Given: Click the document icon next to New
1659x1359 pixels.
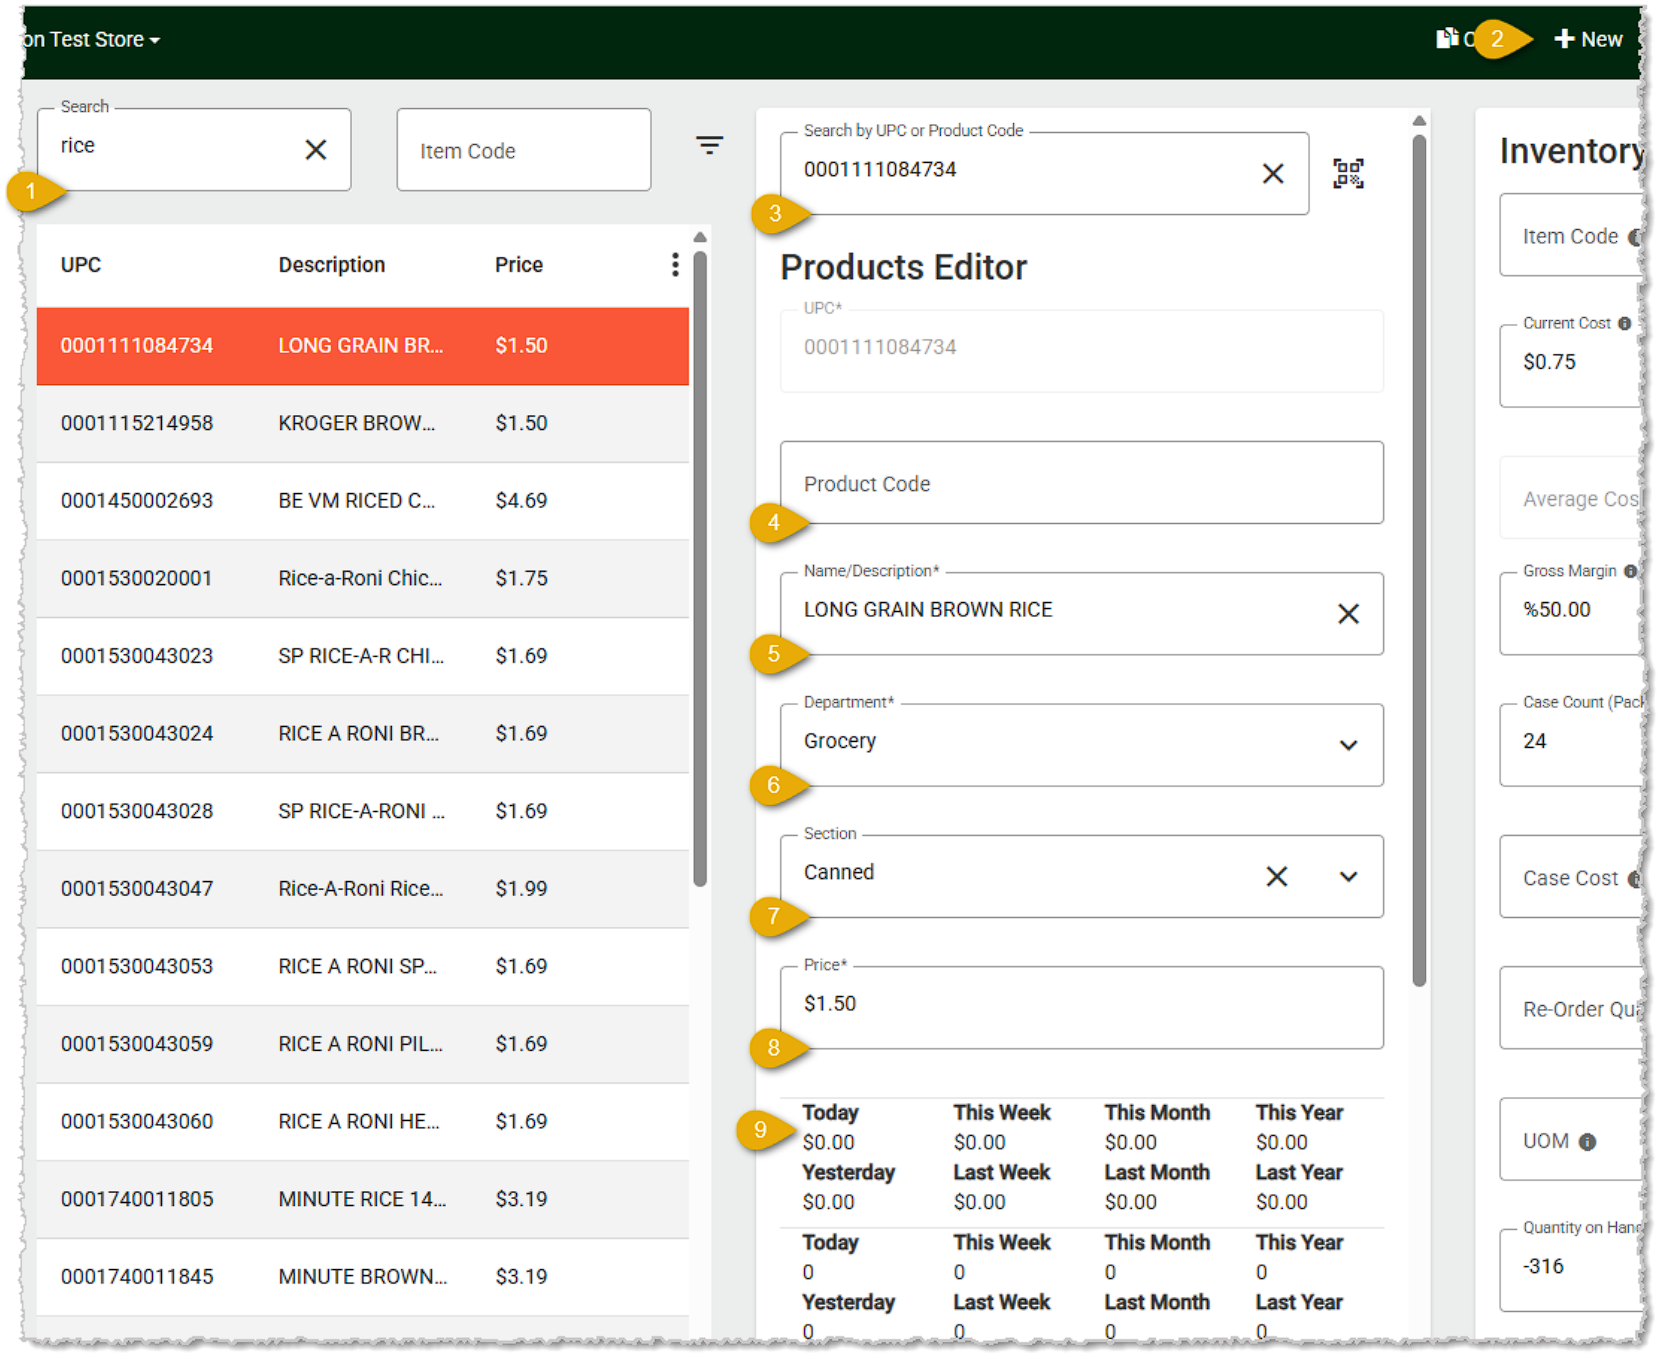Looking at the screenshot, I should [x=1446, y=38].
